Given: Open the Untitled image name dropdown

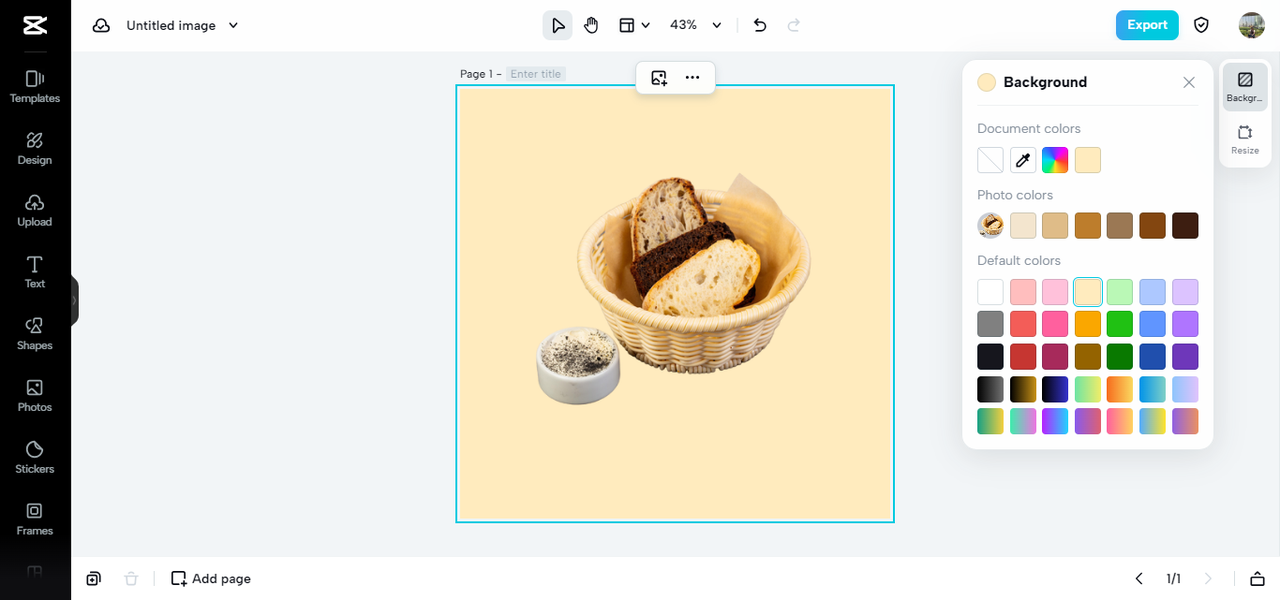Looking at the screenshot, I should coord(183,25).
